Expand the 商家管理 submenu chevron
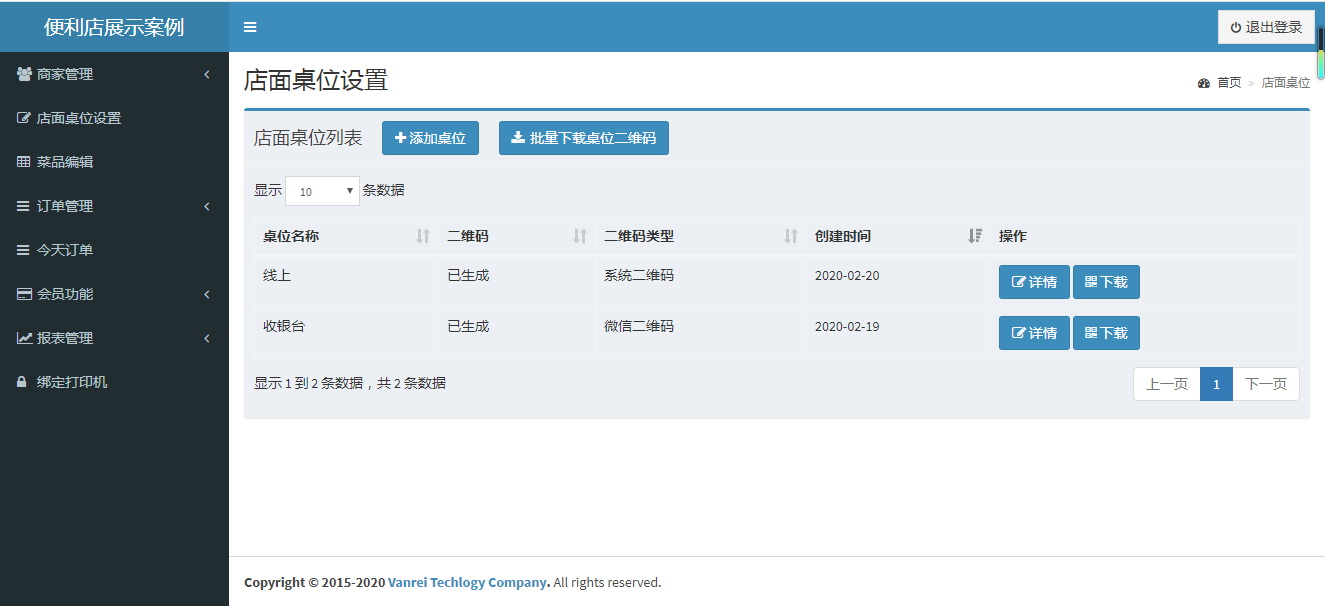The width and height of the screenshot is (1325, 606). (x=207, y=74)
